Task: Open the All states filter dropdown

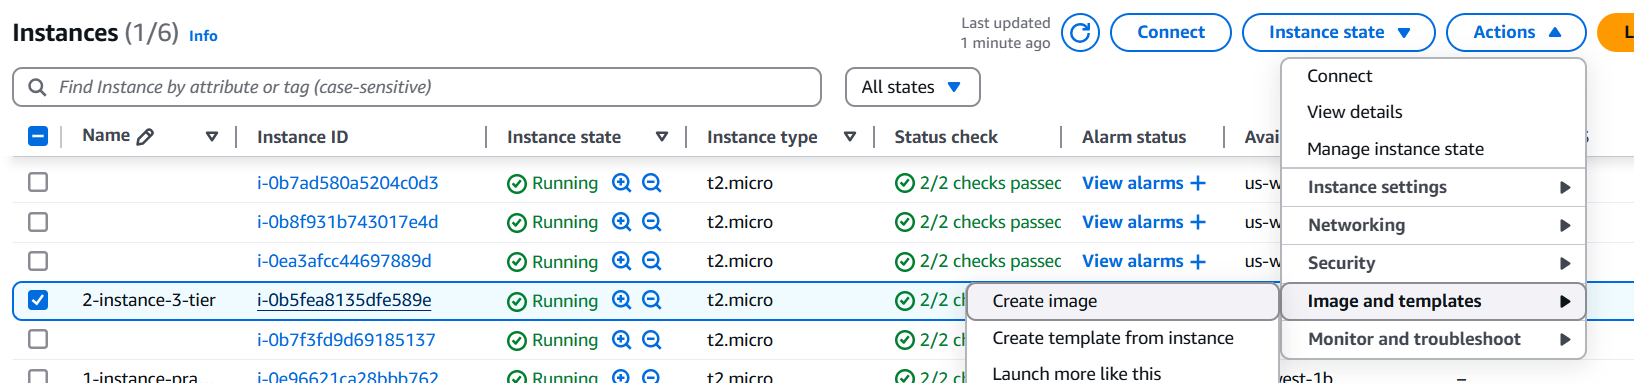Action: pyautogui.click(x=913, y=87)
